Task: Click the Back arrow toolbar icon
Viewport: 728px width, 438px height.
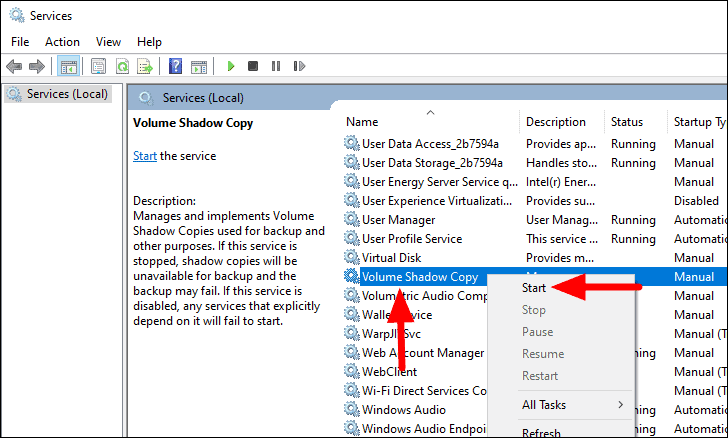Action: [14, 66]
